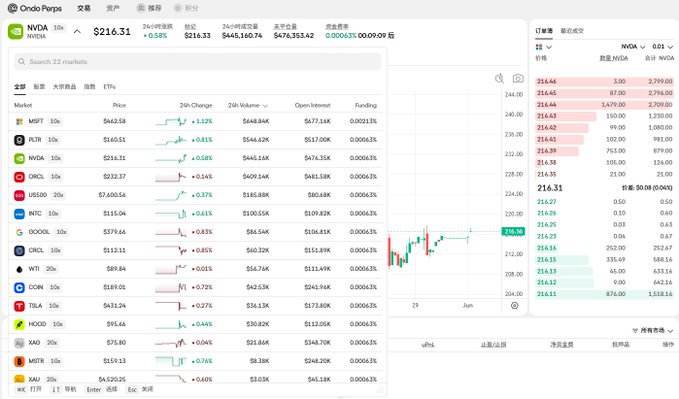Click the chart indicator icon beside camera
The image size is (679, 399).
click(499, 78)
